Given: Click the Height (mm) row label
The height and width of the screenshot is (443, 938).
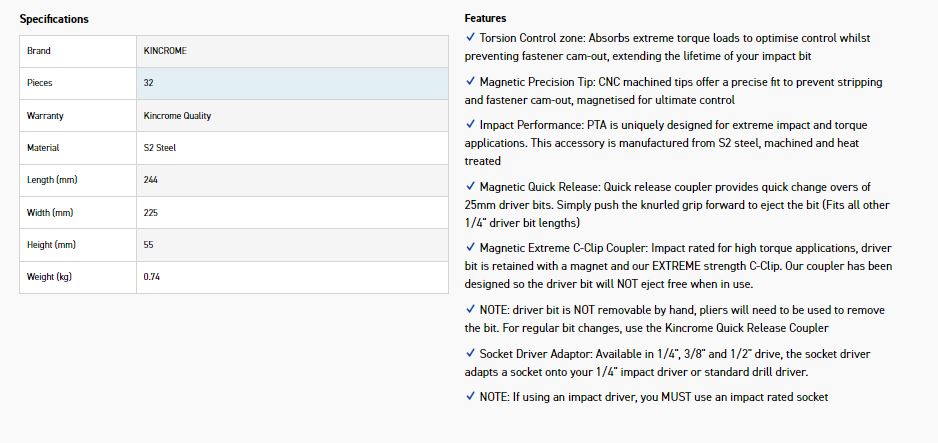Looking at the screenshot, I should (x=52, y=245).
